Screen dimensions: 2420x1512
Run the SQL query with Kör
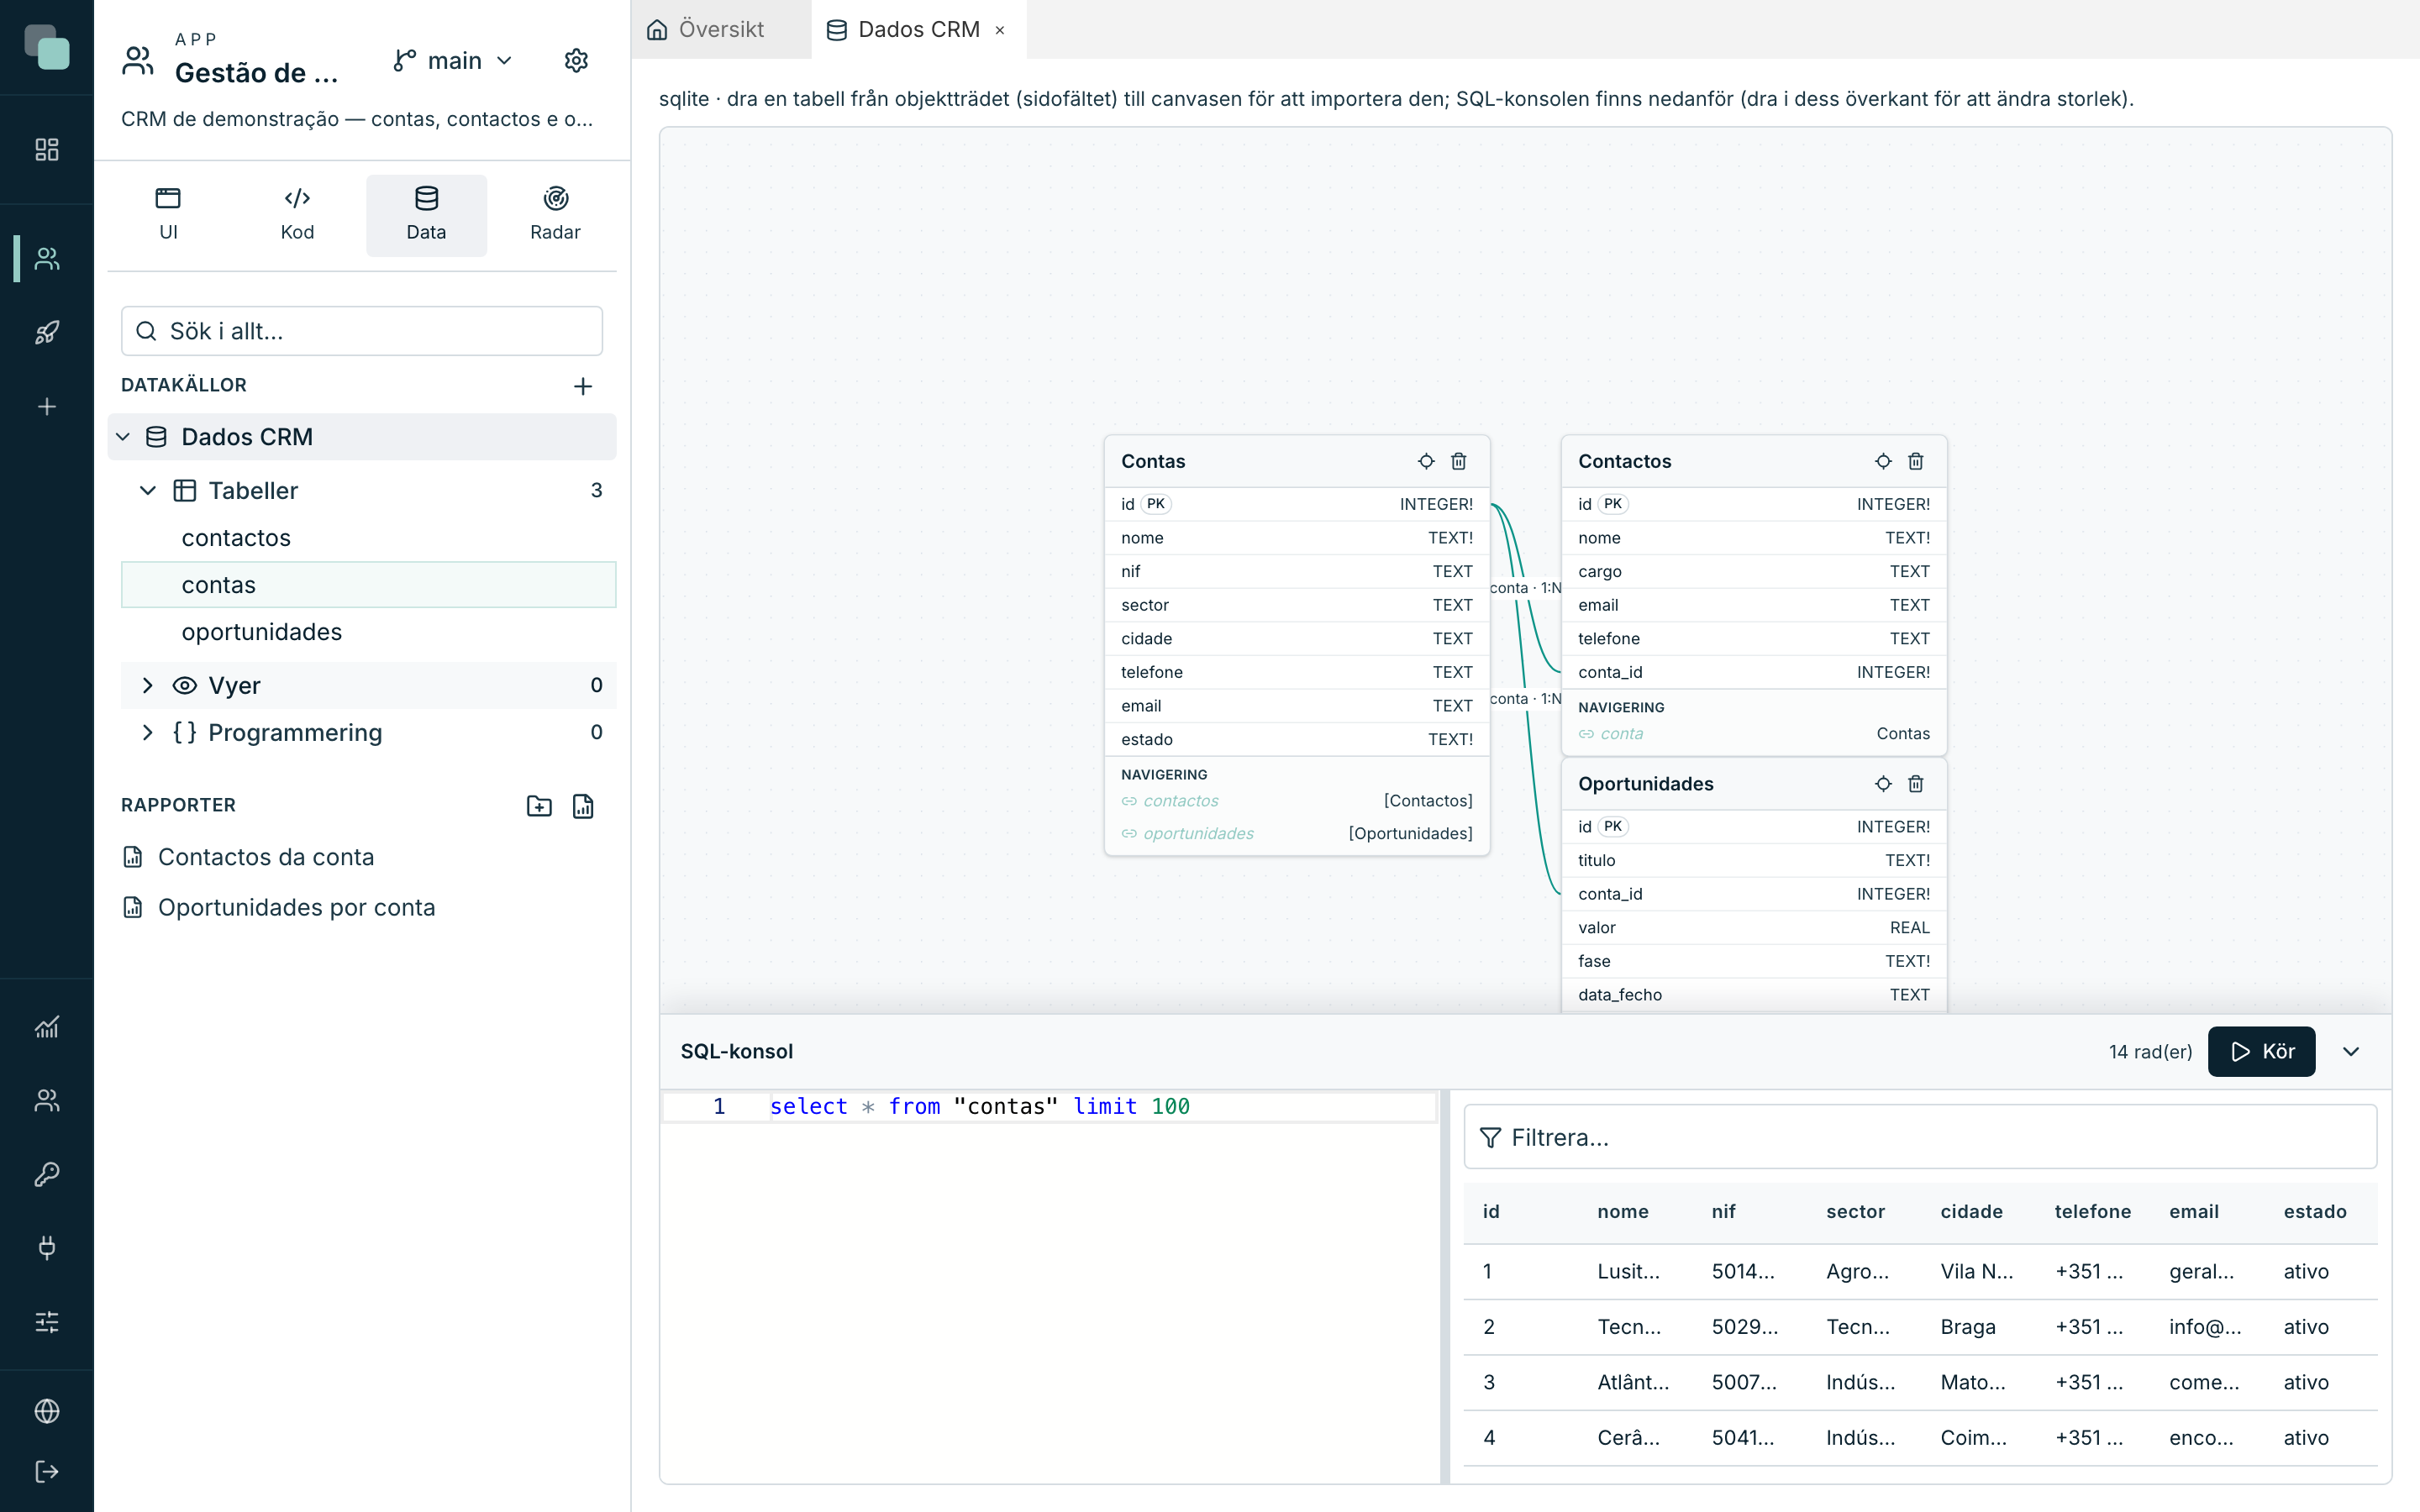(2261, 1051)
